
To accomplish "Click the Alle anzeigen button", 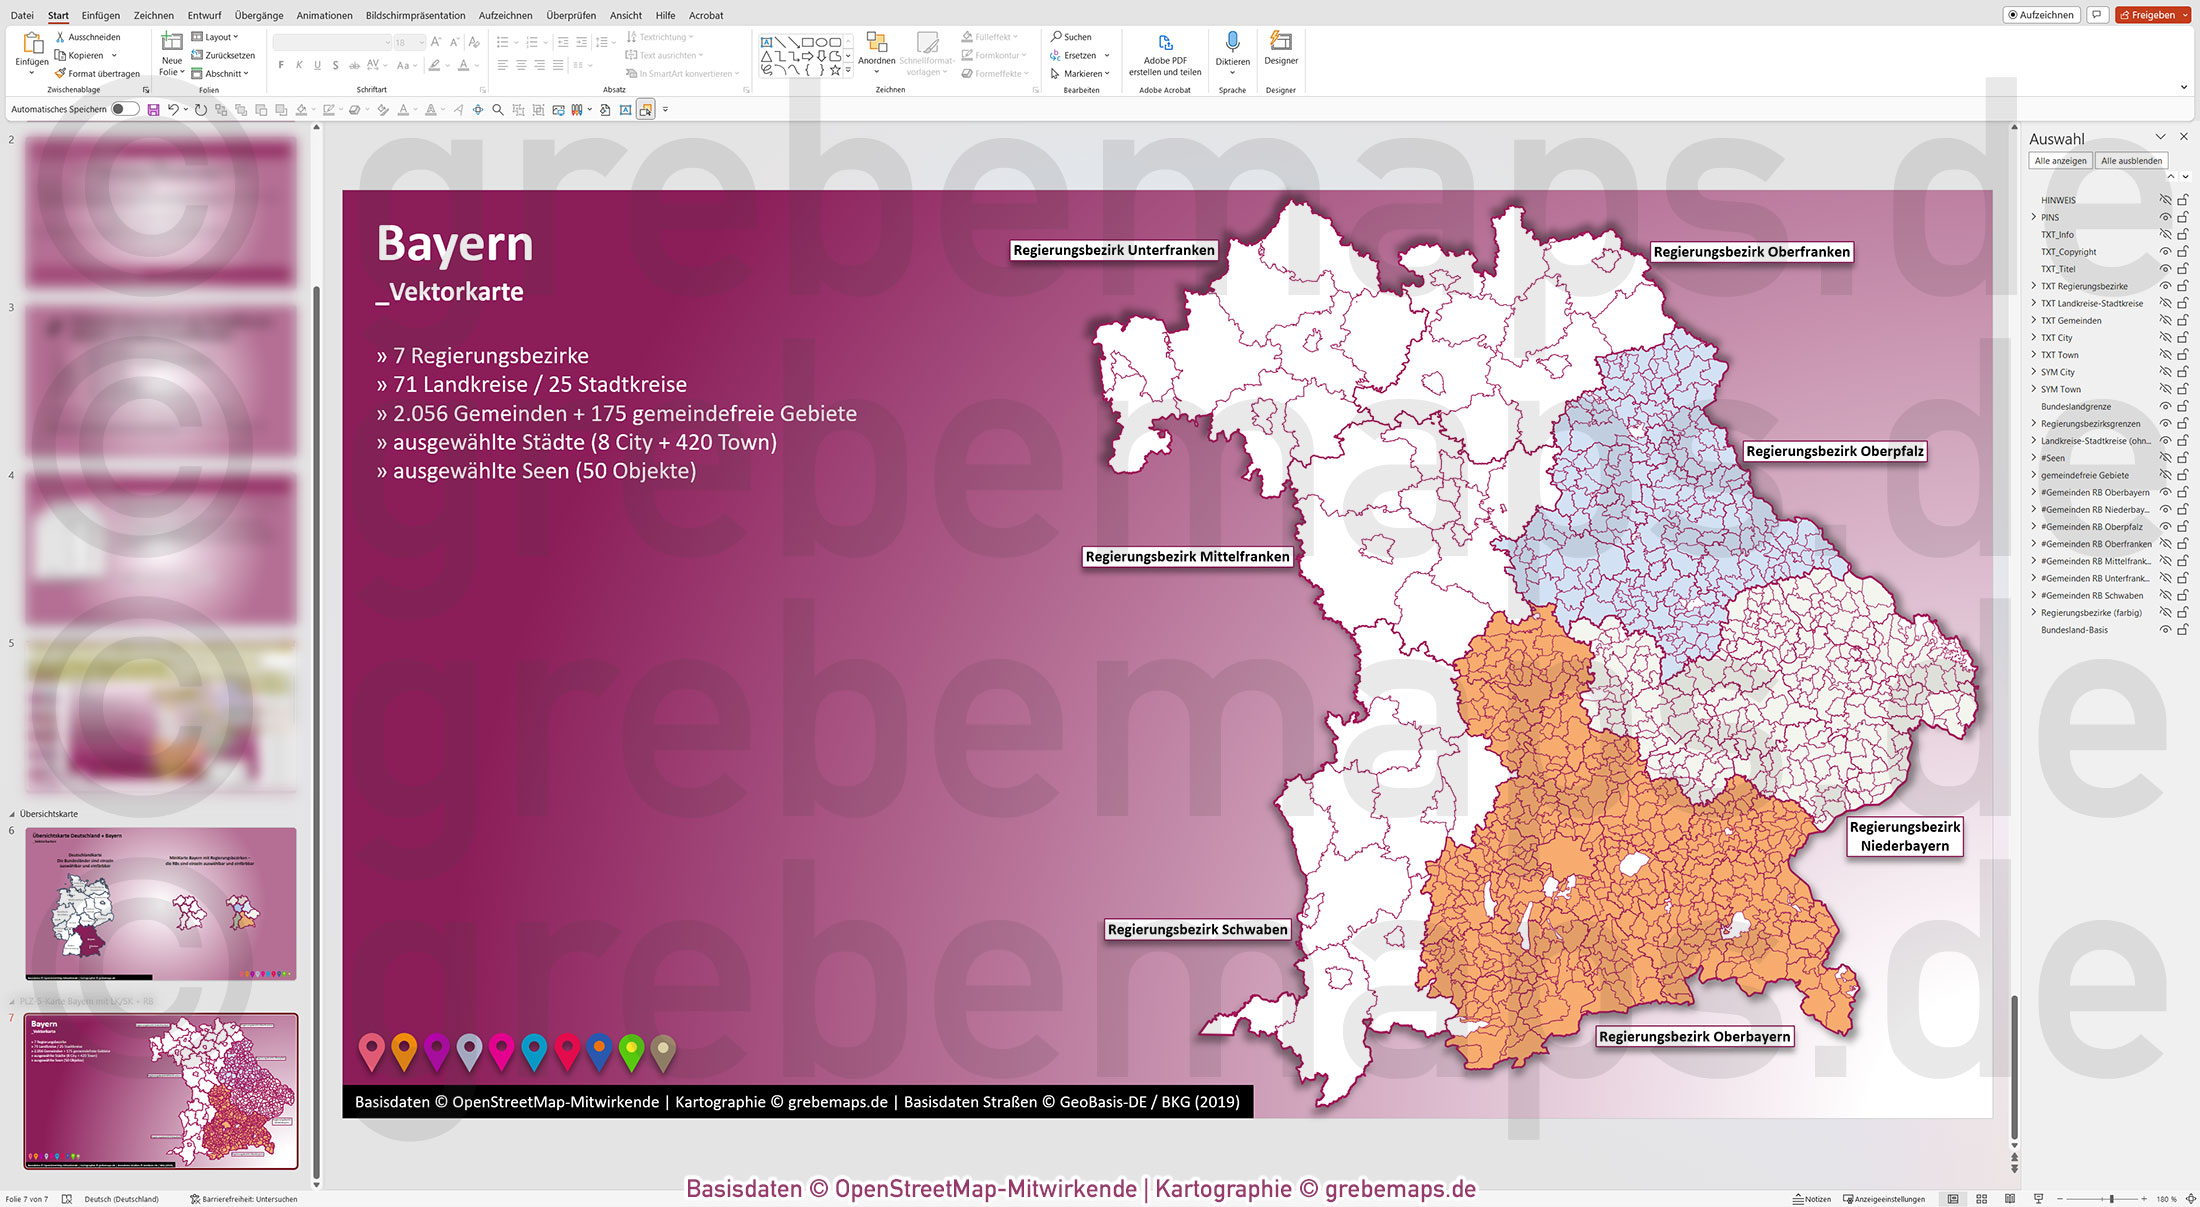I will point(2060,160).
